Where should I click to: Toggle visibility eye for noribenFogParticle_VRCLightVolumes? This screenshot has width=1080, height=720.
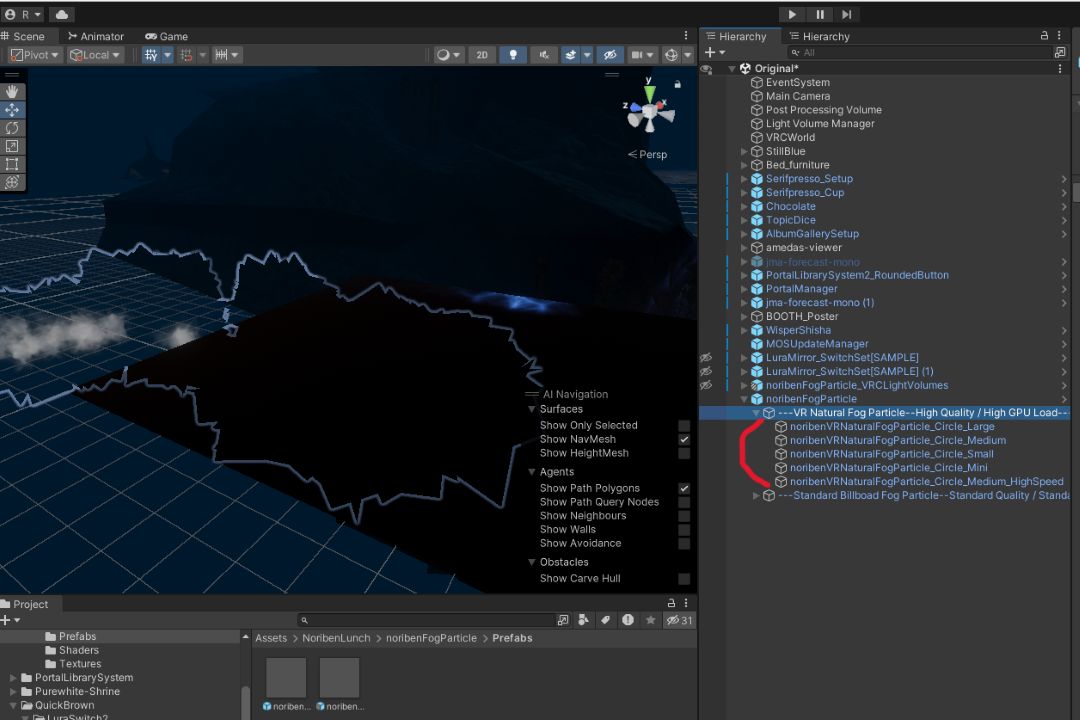click(x=706, y=385)
